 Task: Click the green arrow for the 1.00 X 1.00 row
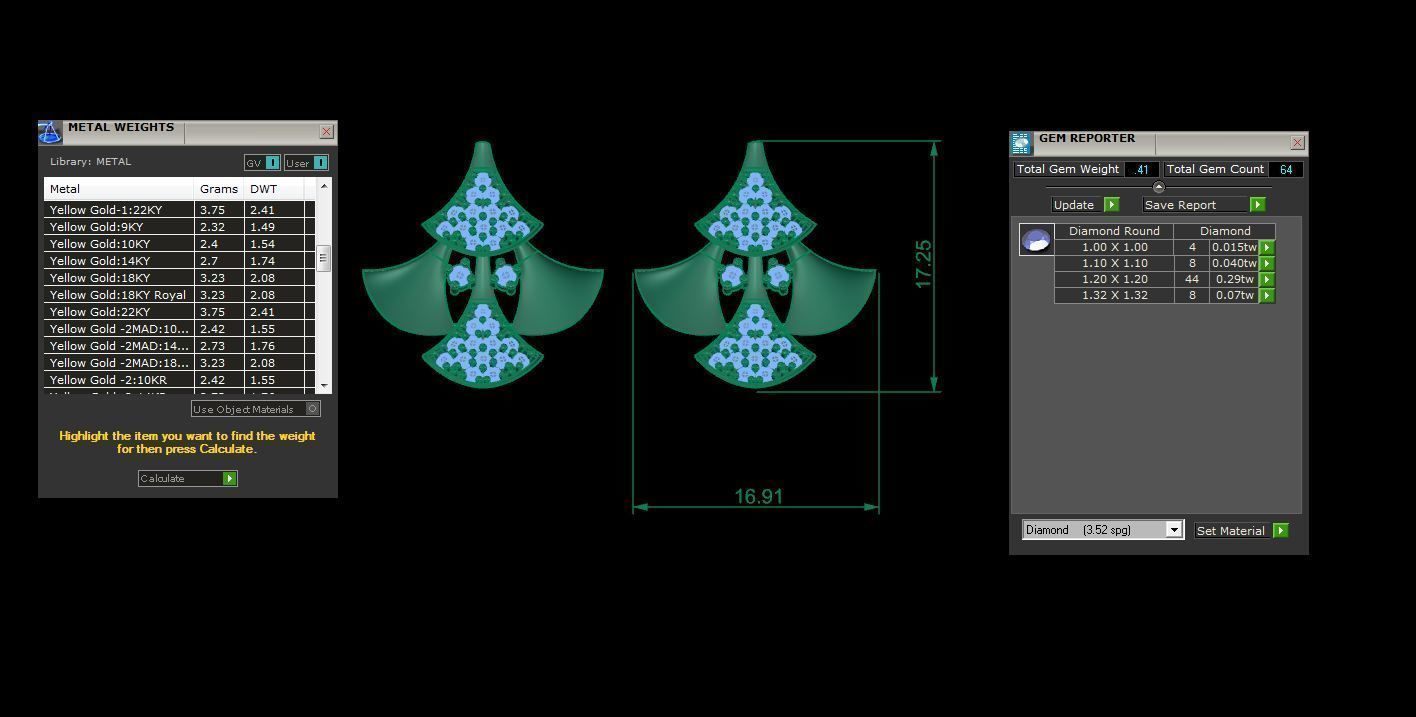click(x=1267, y=247)
